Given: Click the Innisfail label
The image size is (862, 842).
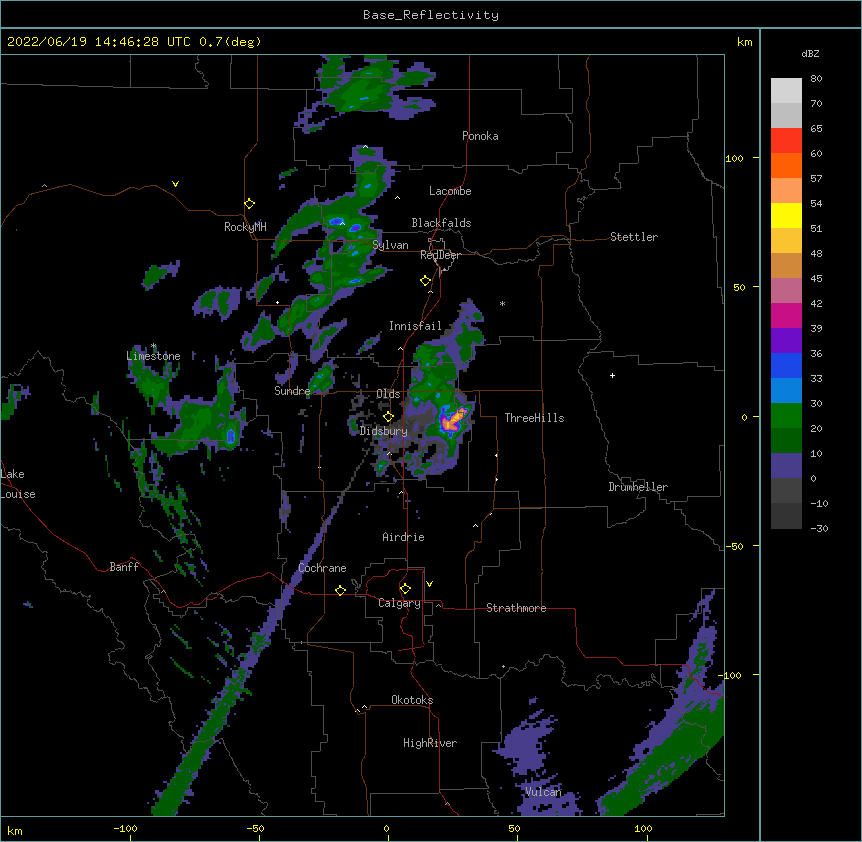Looking at the screenshot, I should pyautogui.click(x=415, y=326).
